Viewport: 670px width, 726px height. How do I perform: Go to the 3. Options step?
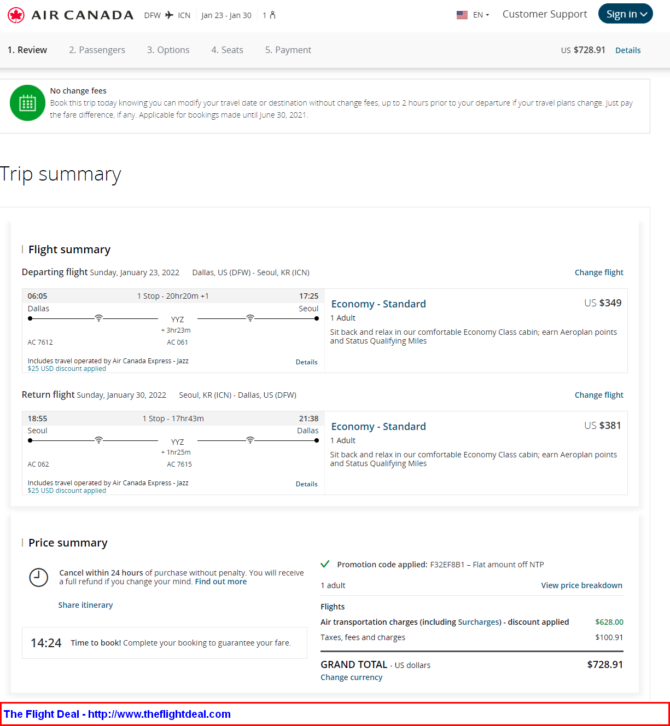pyautogui.click(x=168, y=50)
